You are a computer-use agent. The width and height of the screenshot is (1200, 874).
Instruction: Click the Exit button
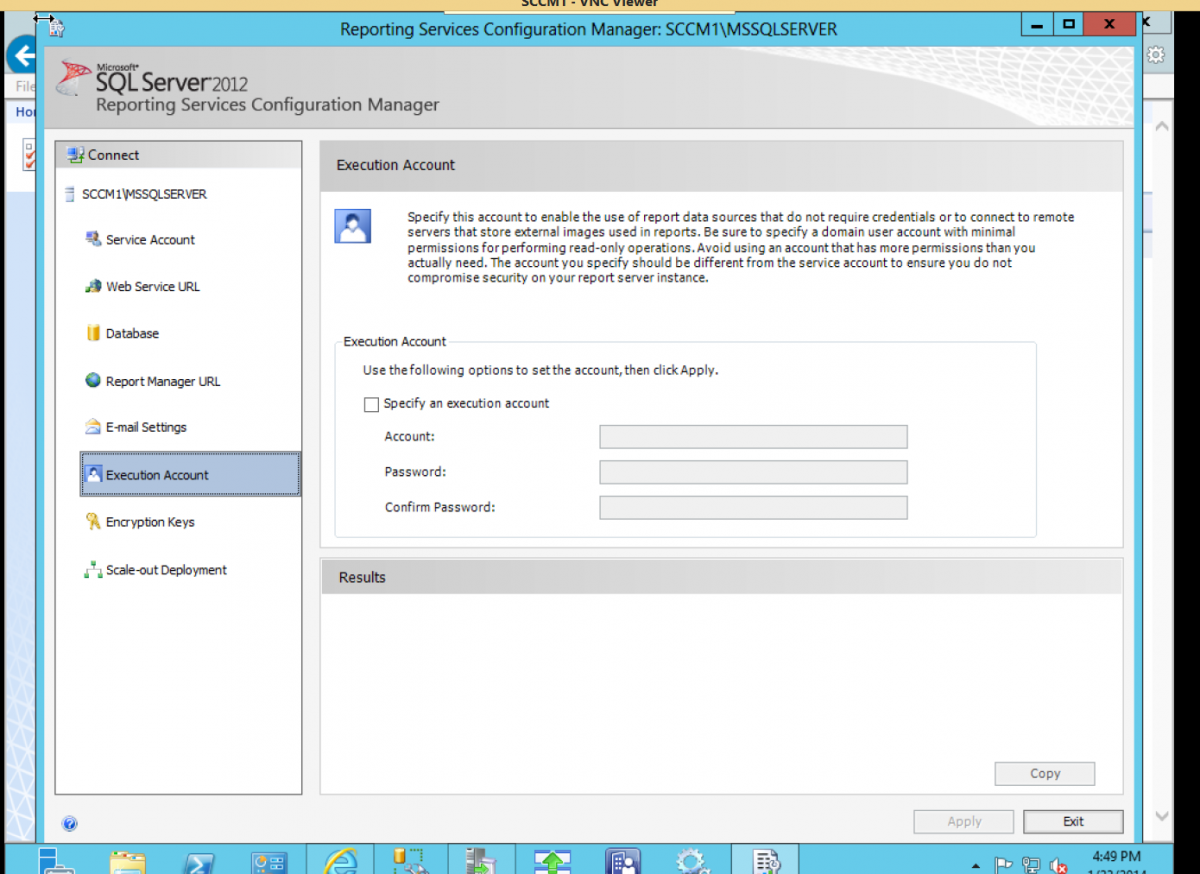pos(1073,821)
